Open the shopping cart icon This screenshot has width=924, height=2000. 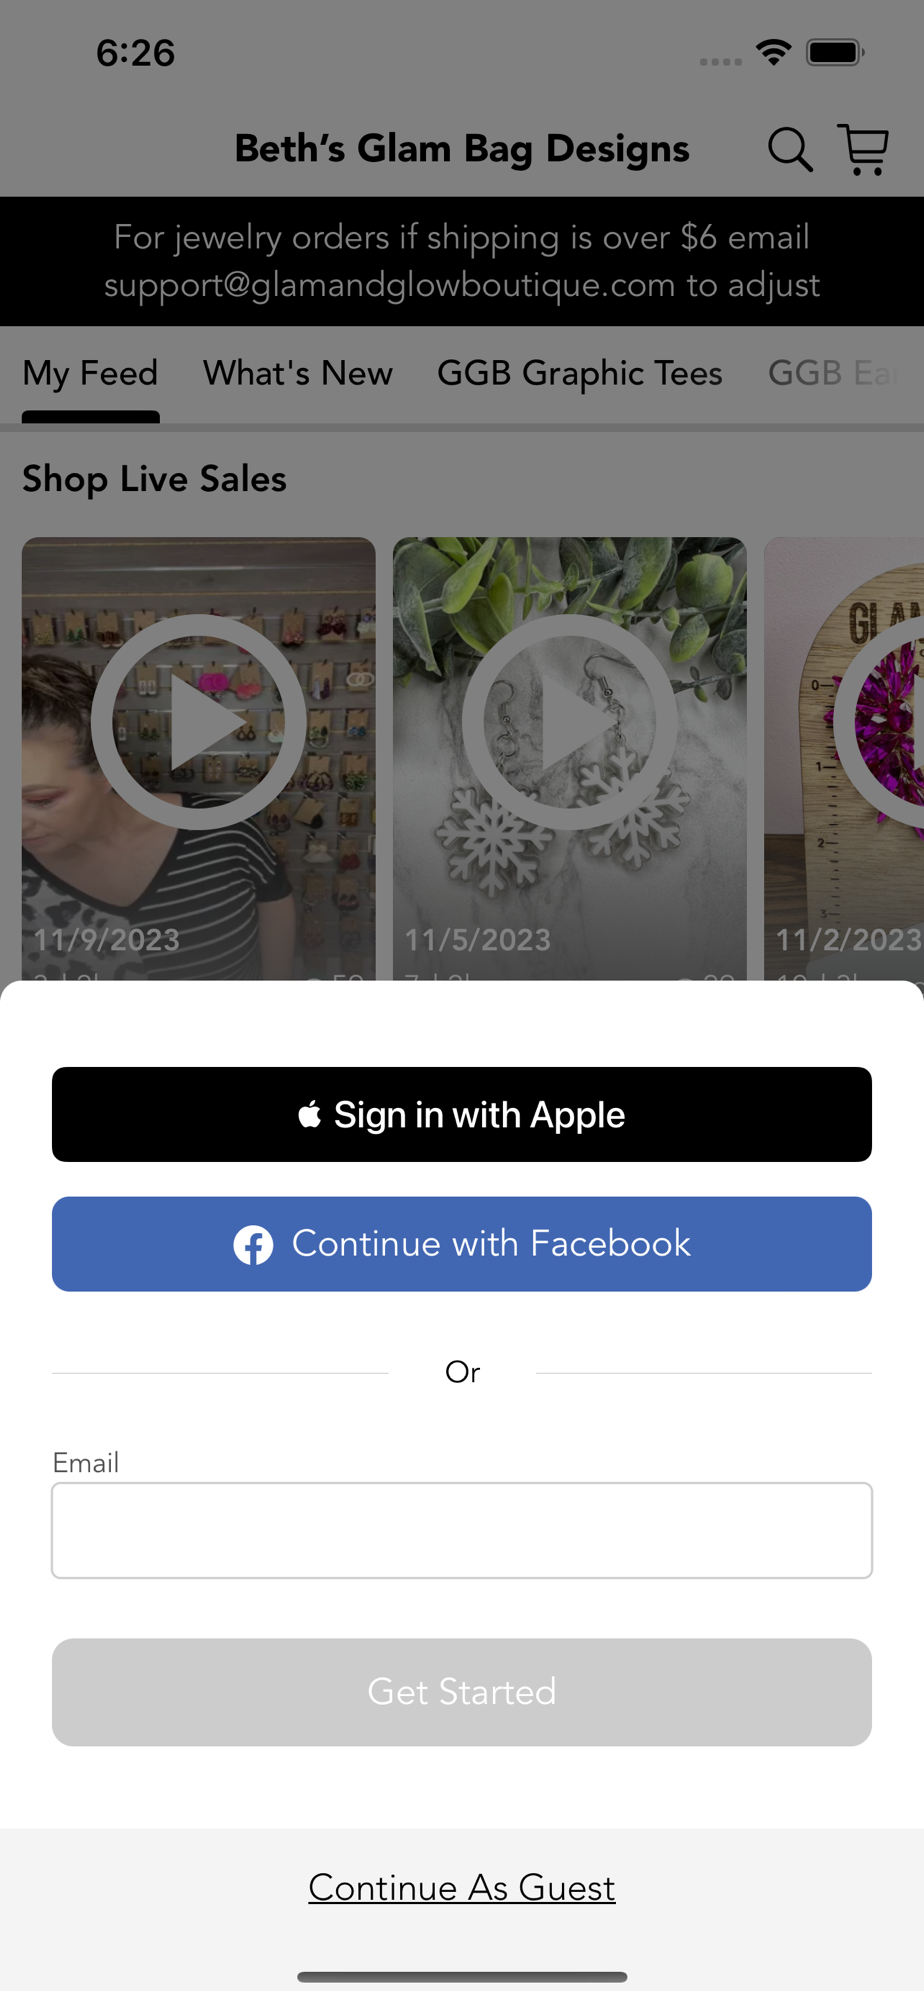864,150
